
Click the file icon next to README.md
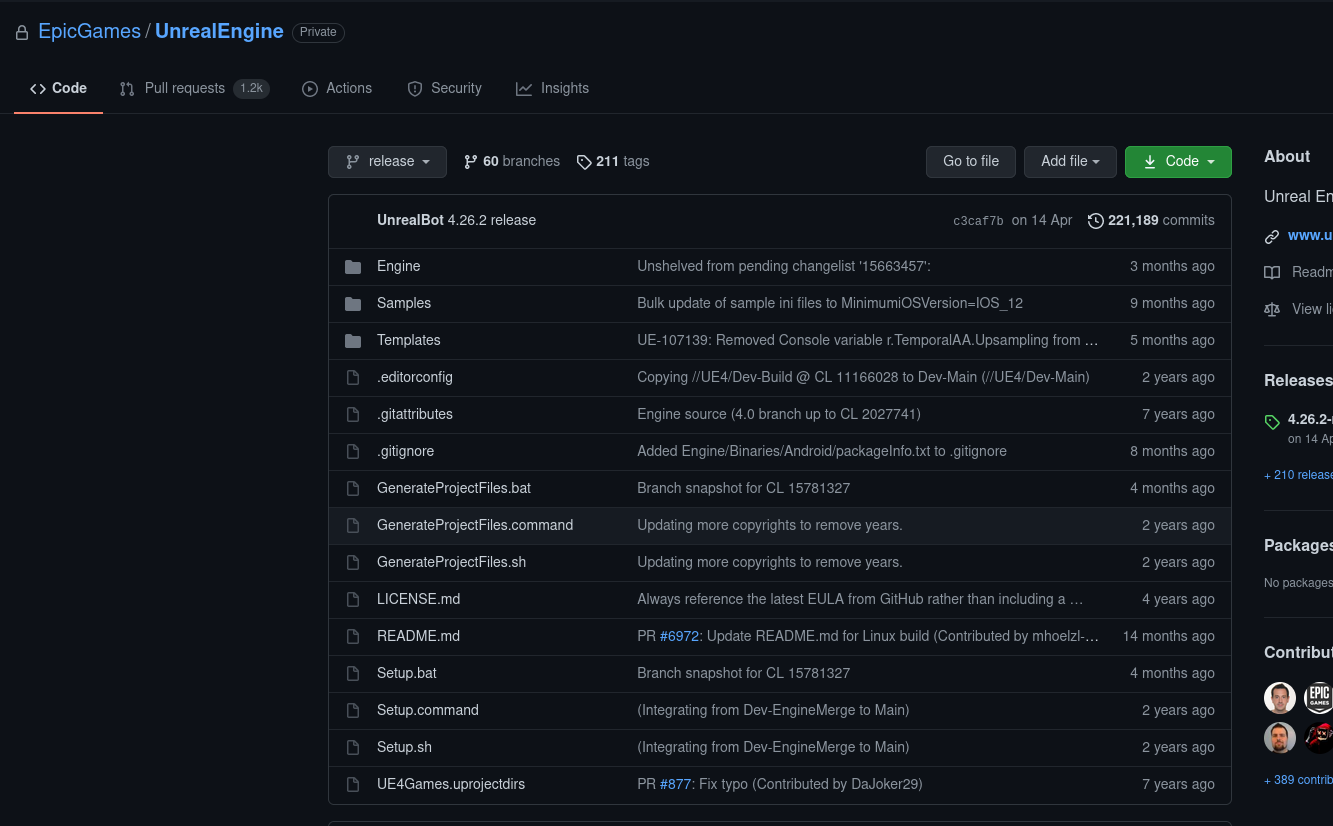pyautogui.click(x=353, y=636)
